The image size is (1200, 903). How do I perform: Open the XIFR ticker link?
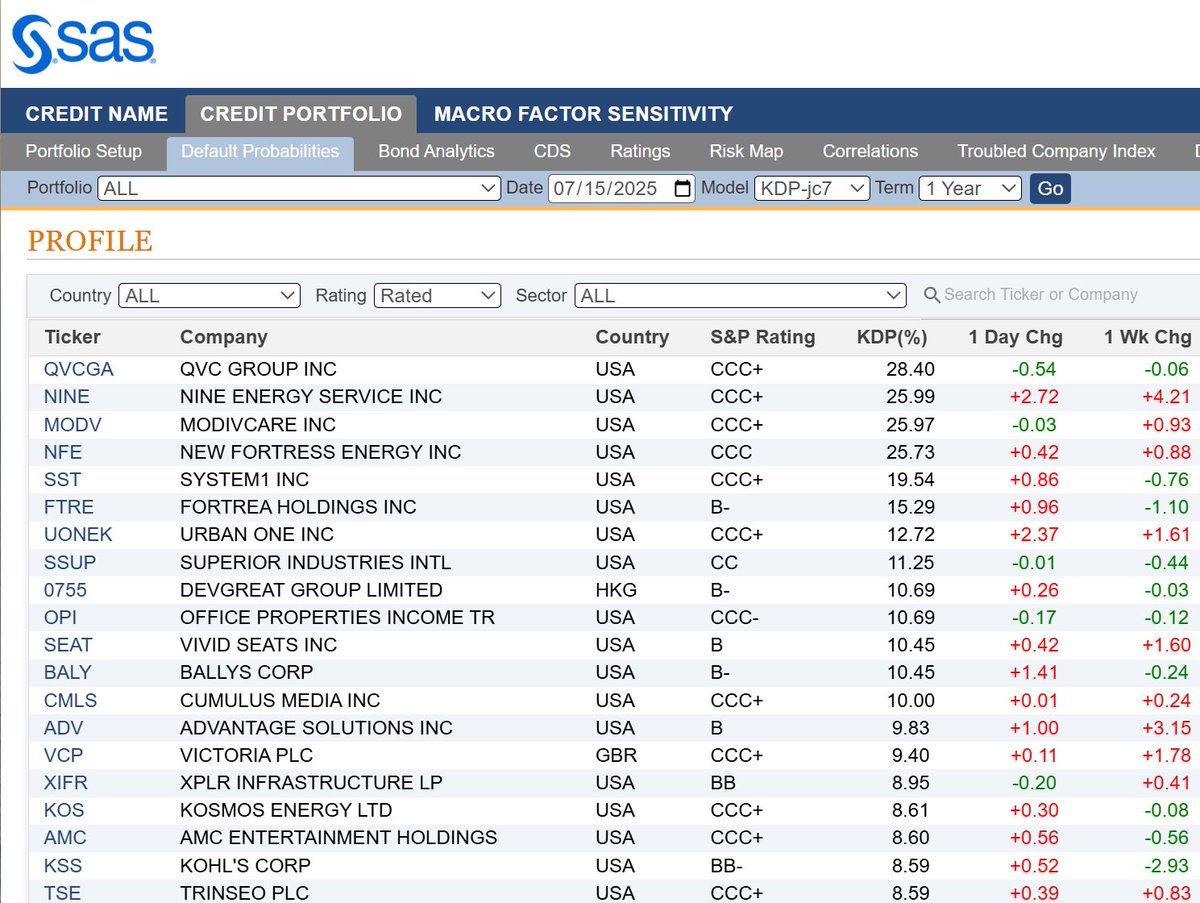pyautogui.click(x=66, y=782)
